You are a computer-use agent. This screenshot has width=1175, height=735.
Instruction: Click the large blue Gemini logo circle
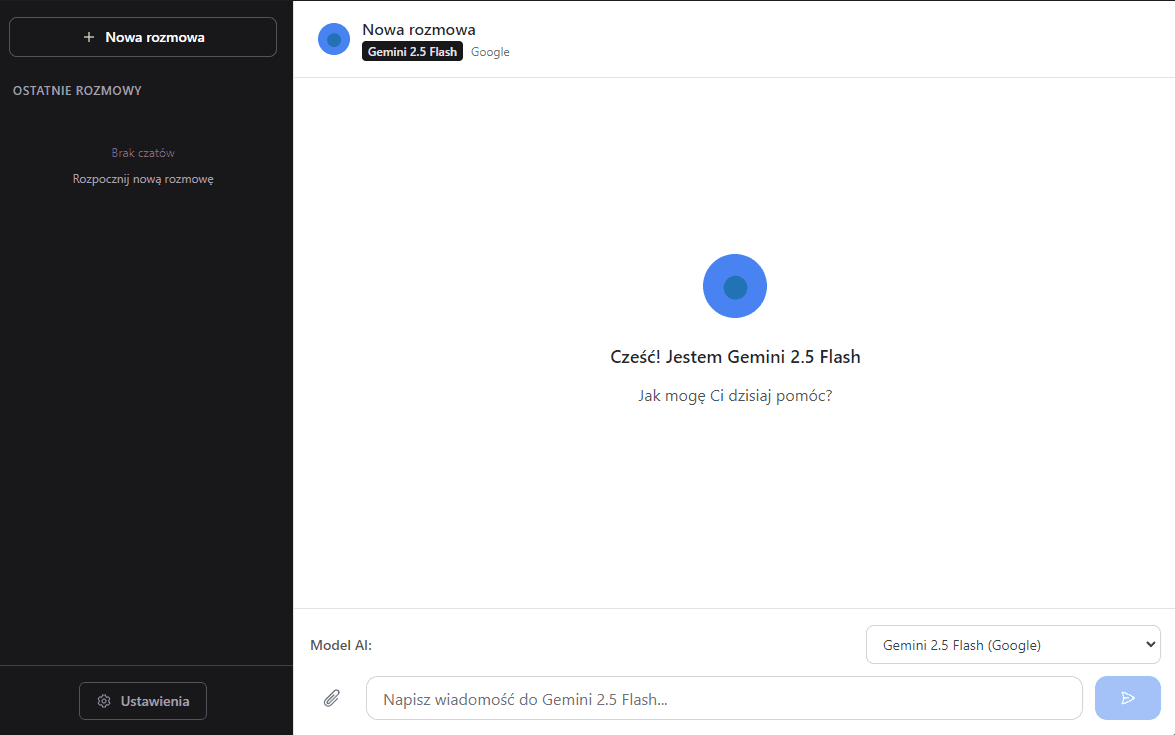[x=735, y=286]
